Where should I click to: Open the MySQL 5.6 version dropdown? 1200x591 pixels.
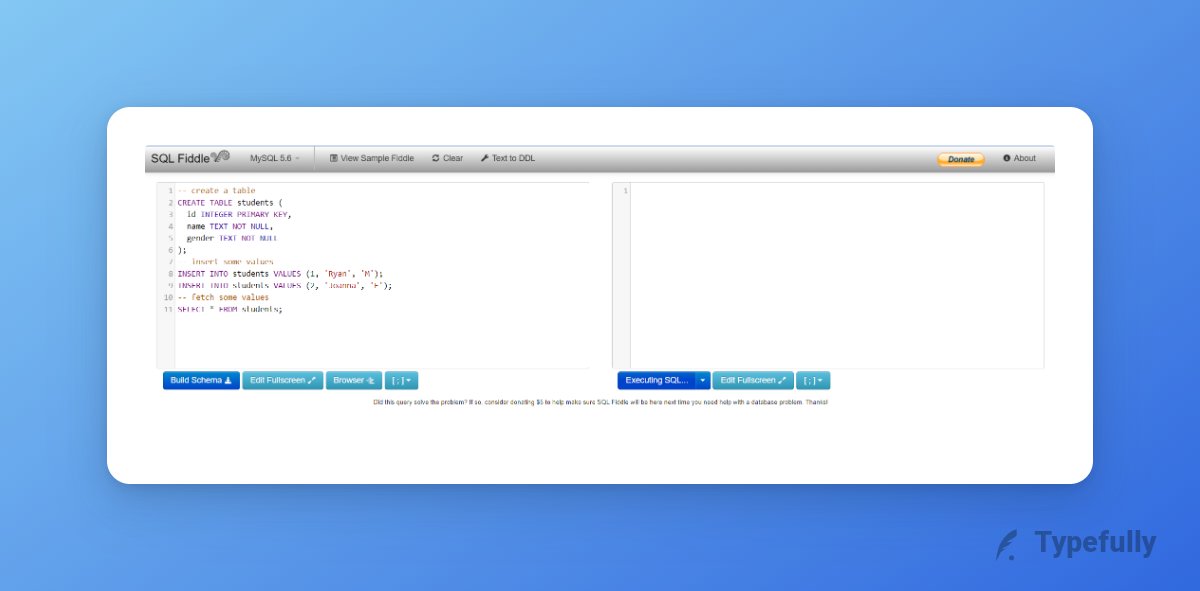coord(275,158)
